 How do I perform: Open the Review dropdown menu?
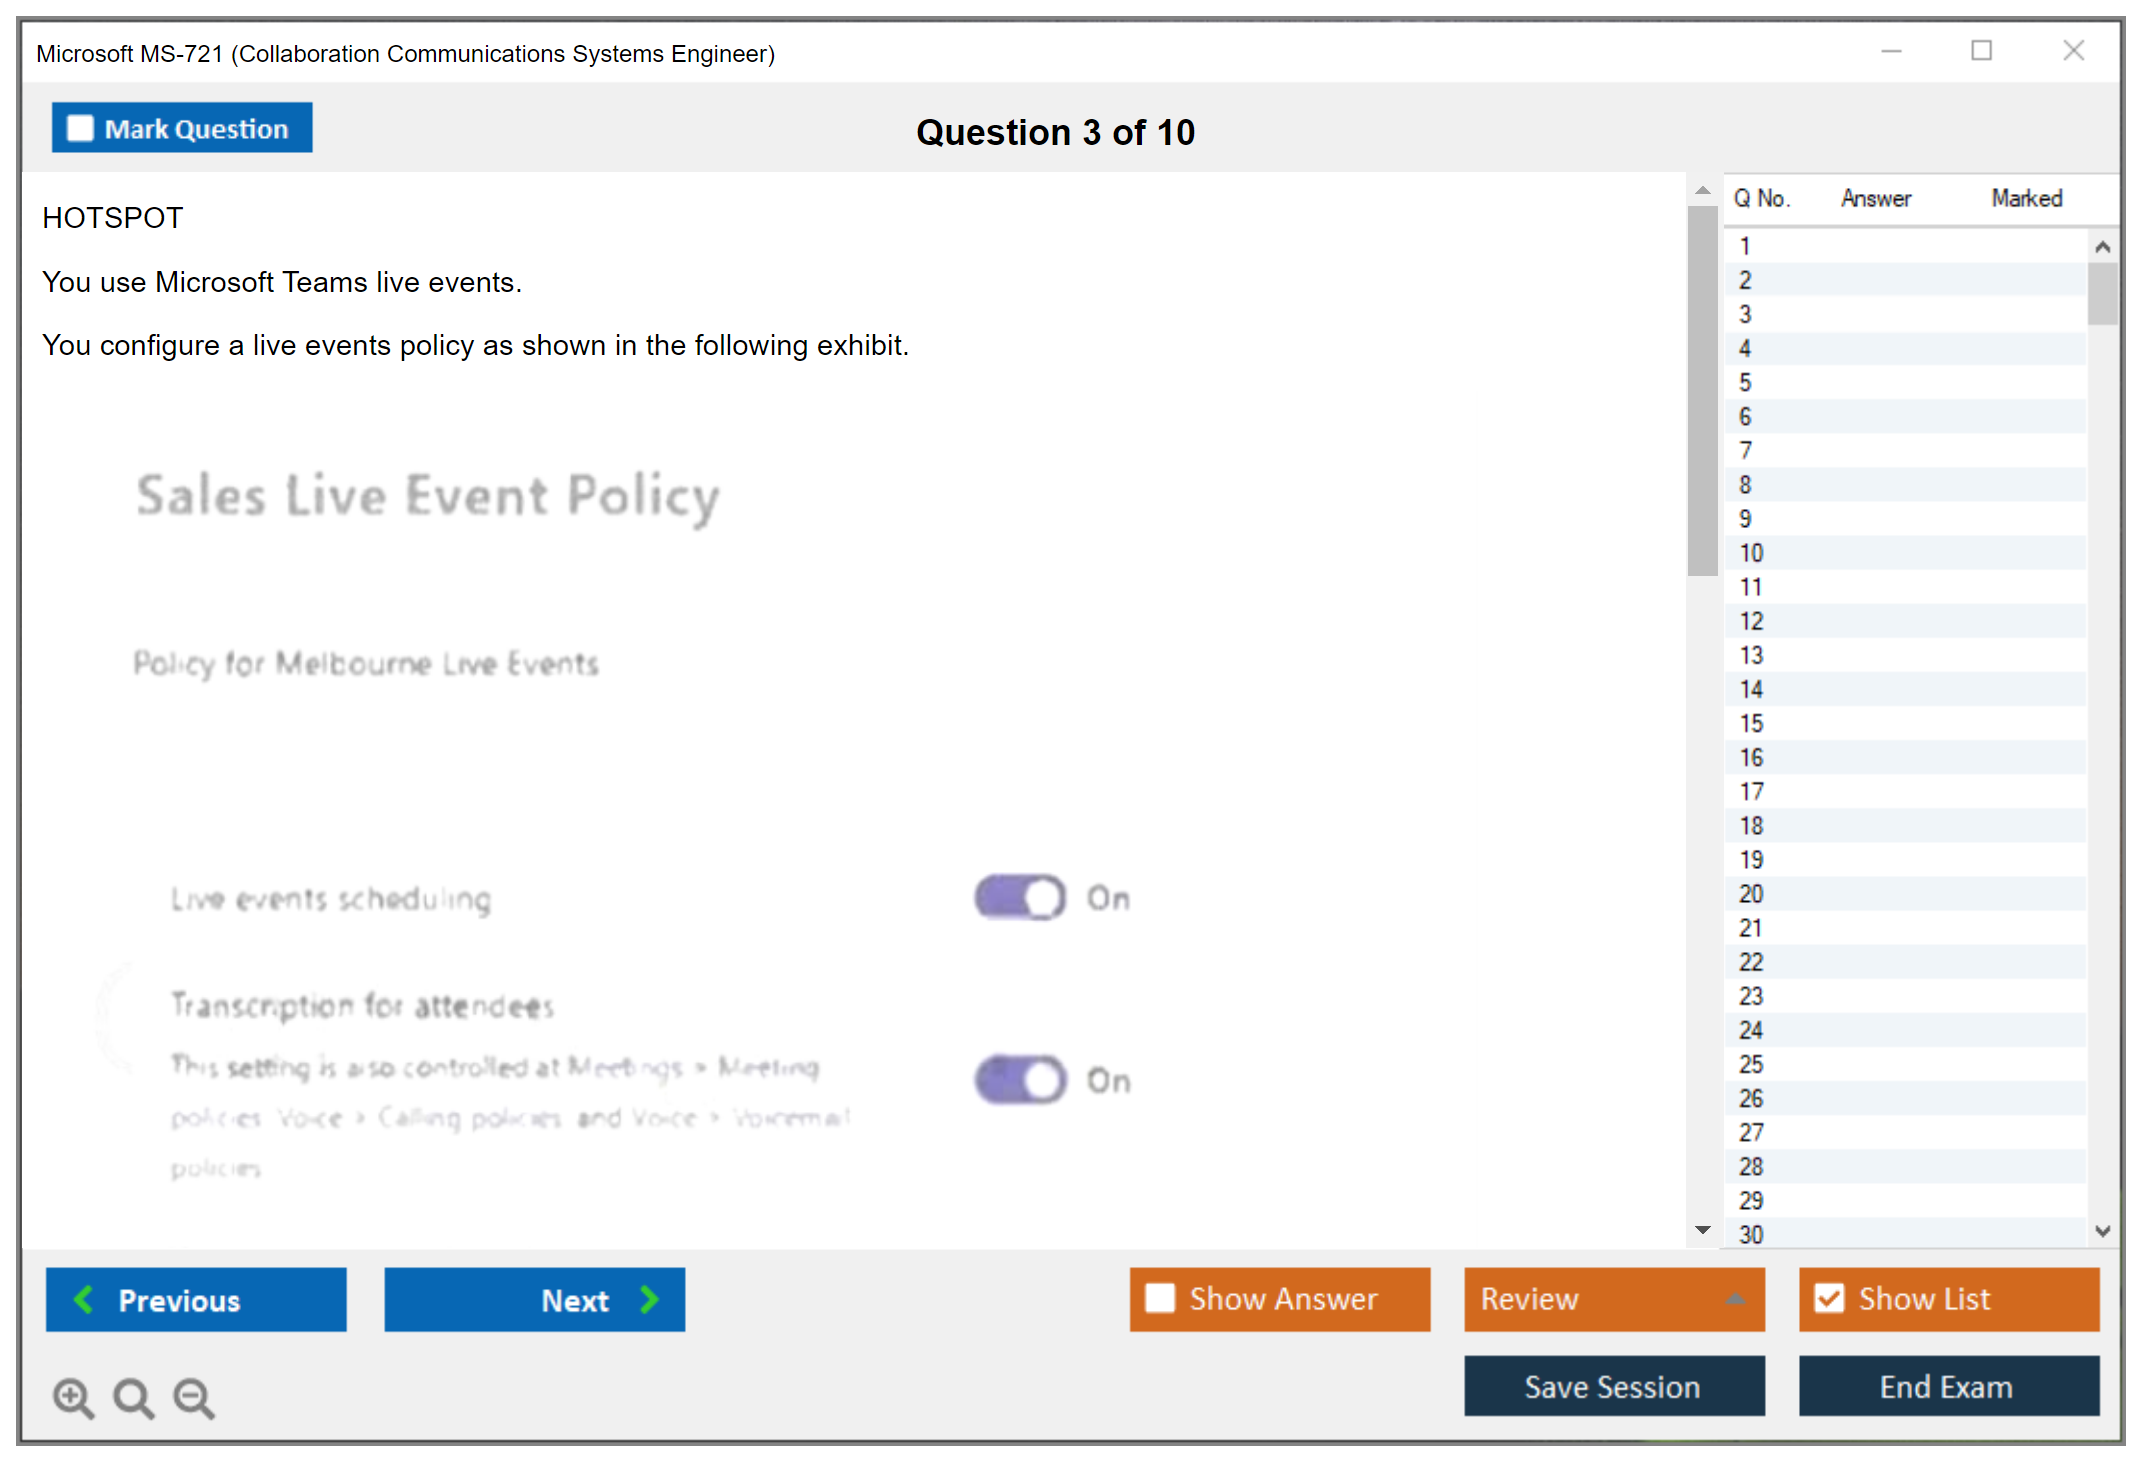(1735, 1299)
